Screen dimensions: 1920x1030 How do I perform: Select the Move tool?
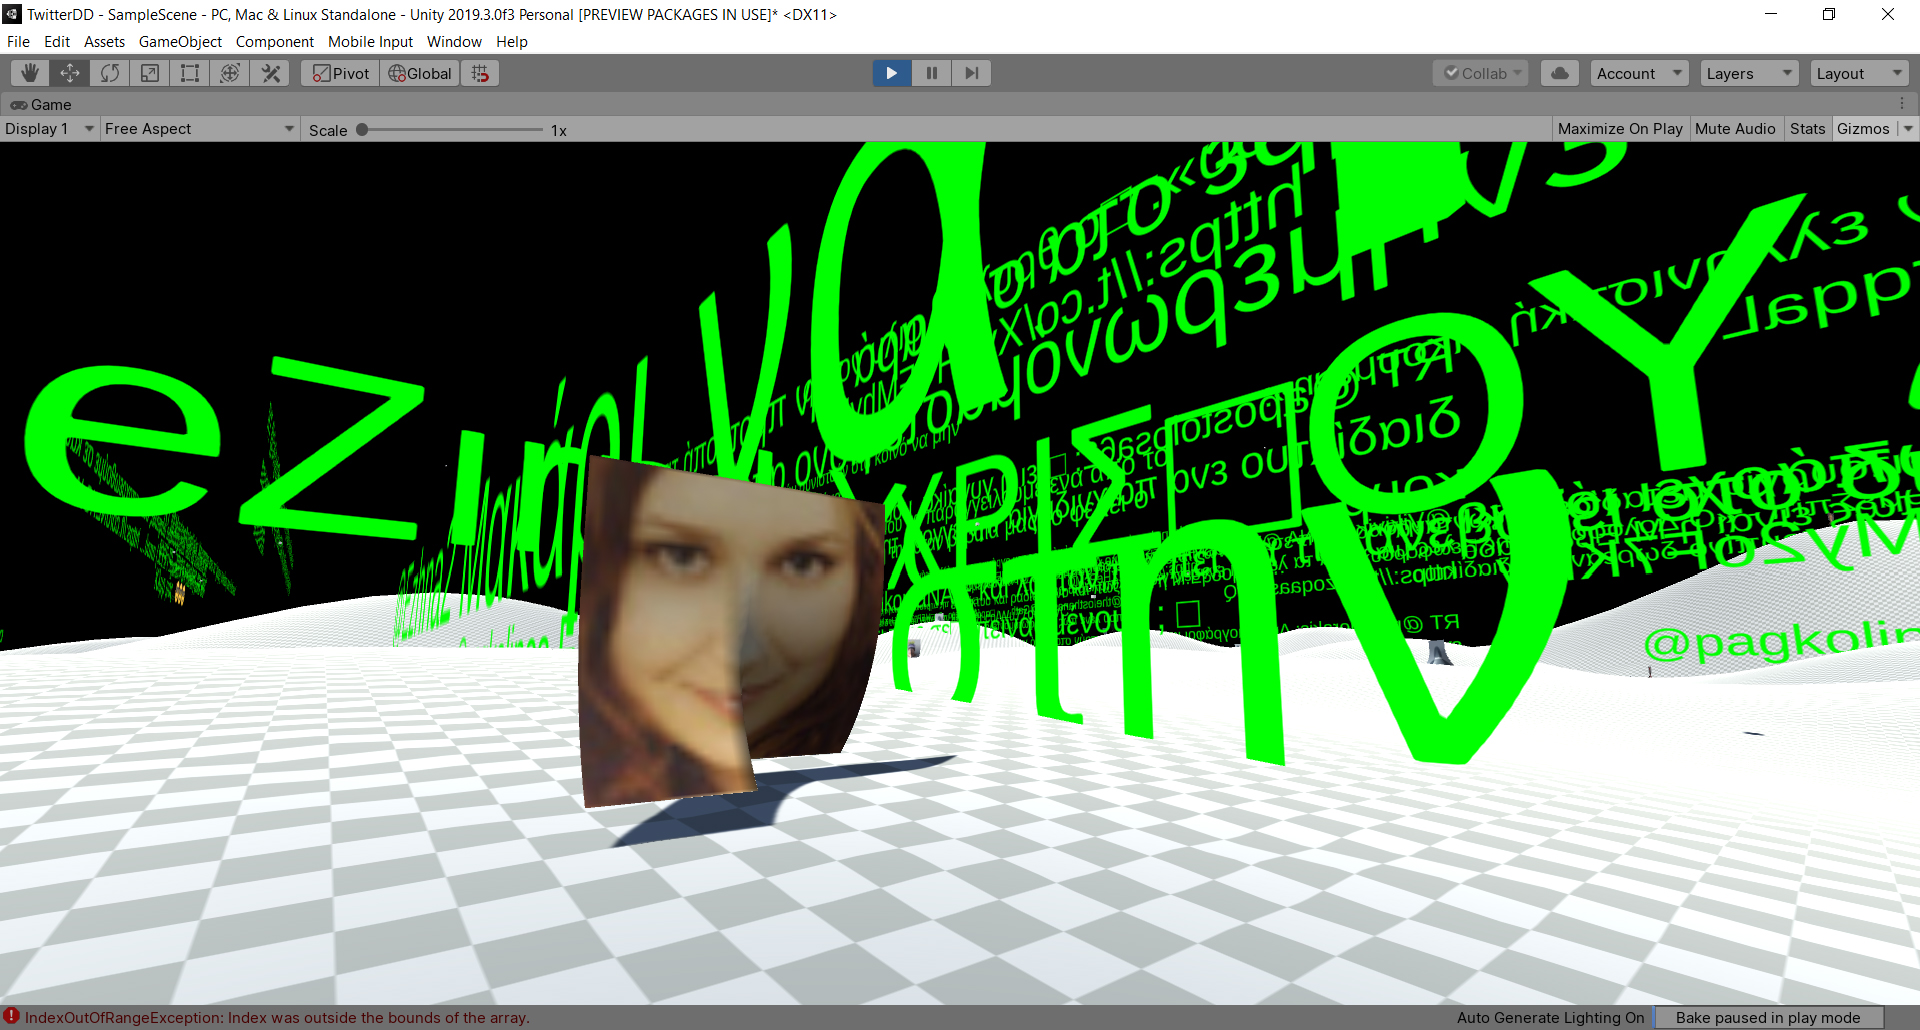[x=70, y=73]
